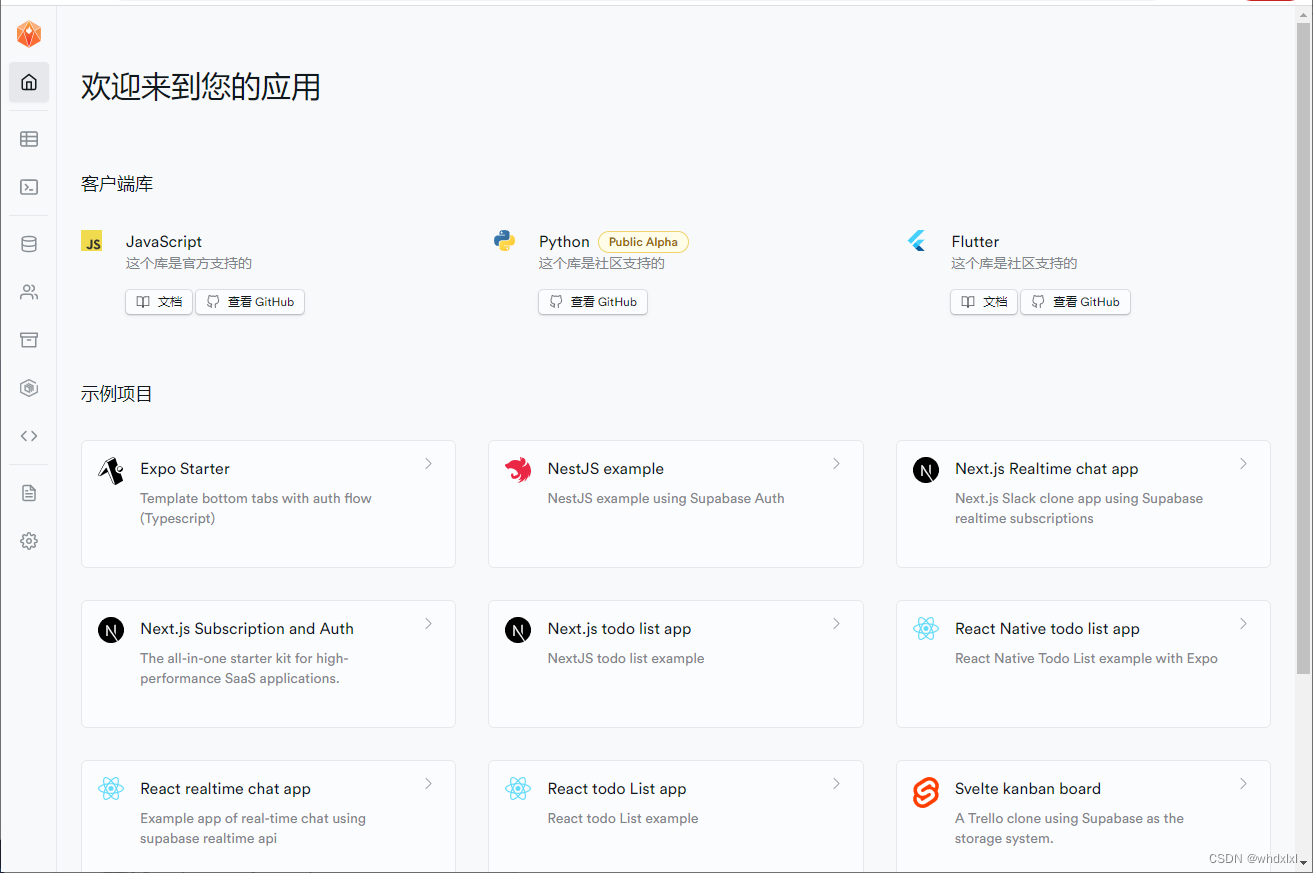Open the Table Editor from the sidebar
1313x873 pixels.
tap(28, 139)
